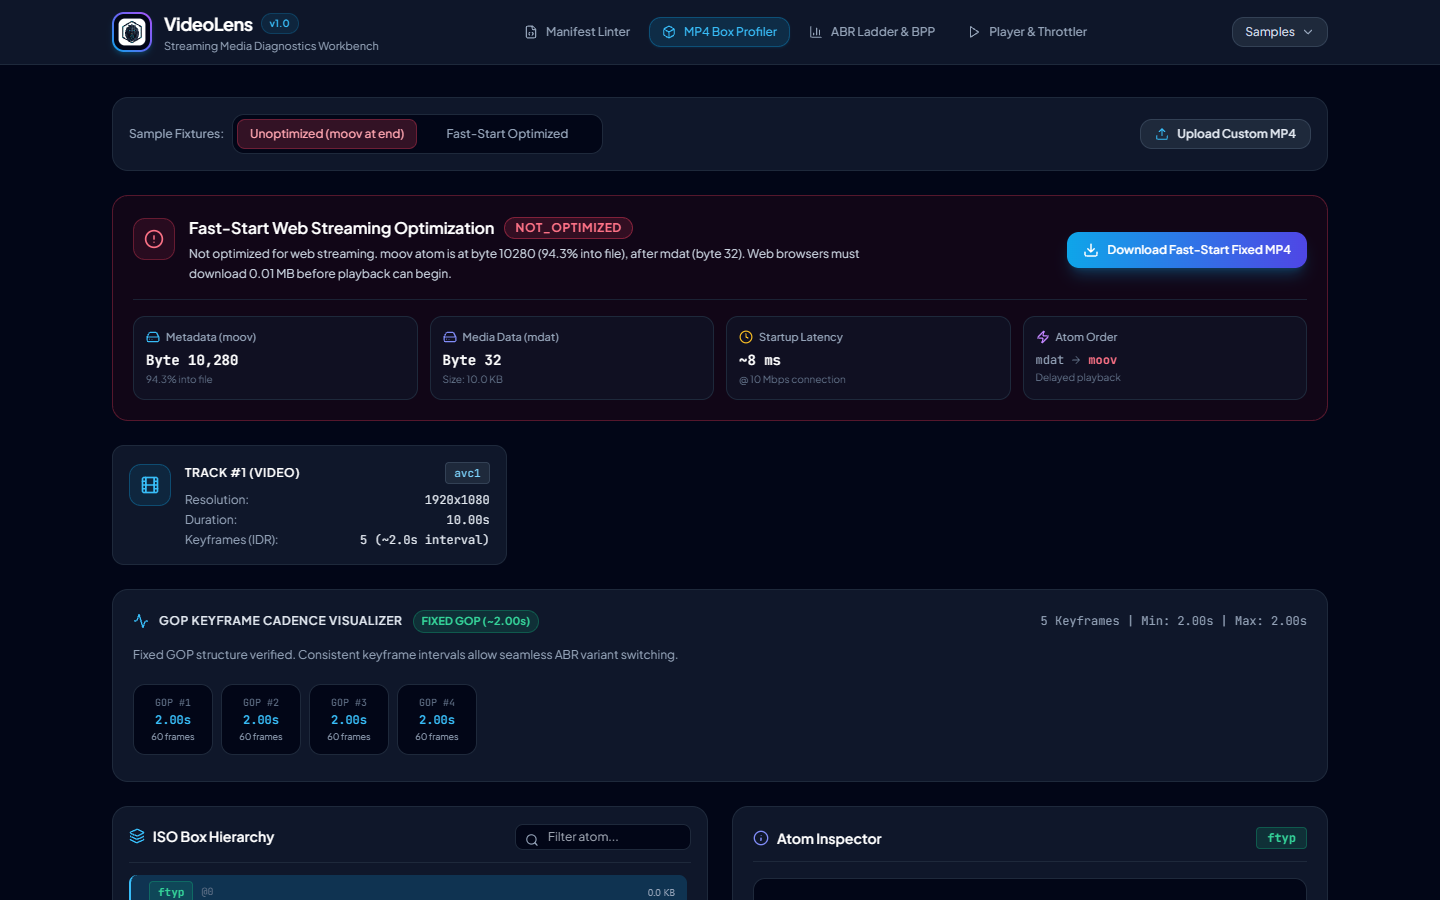
Task: Click Download Fast-Start Fixed MP4
Action: [1187, 250]
